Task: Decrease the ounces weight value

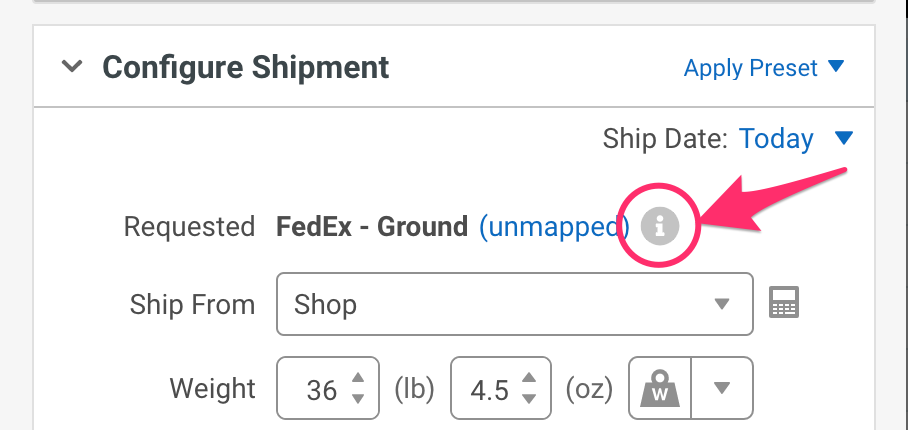Action: 531,399
